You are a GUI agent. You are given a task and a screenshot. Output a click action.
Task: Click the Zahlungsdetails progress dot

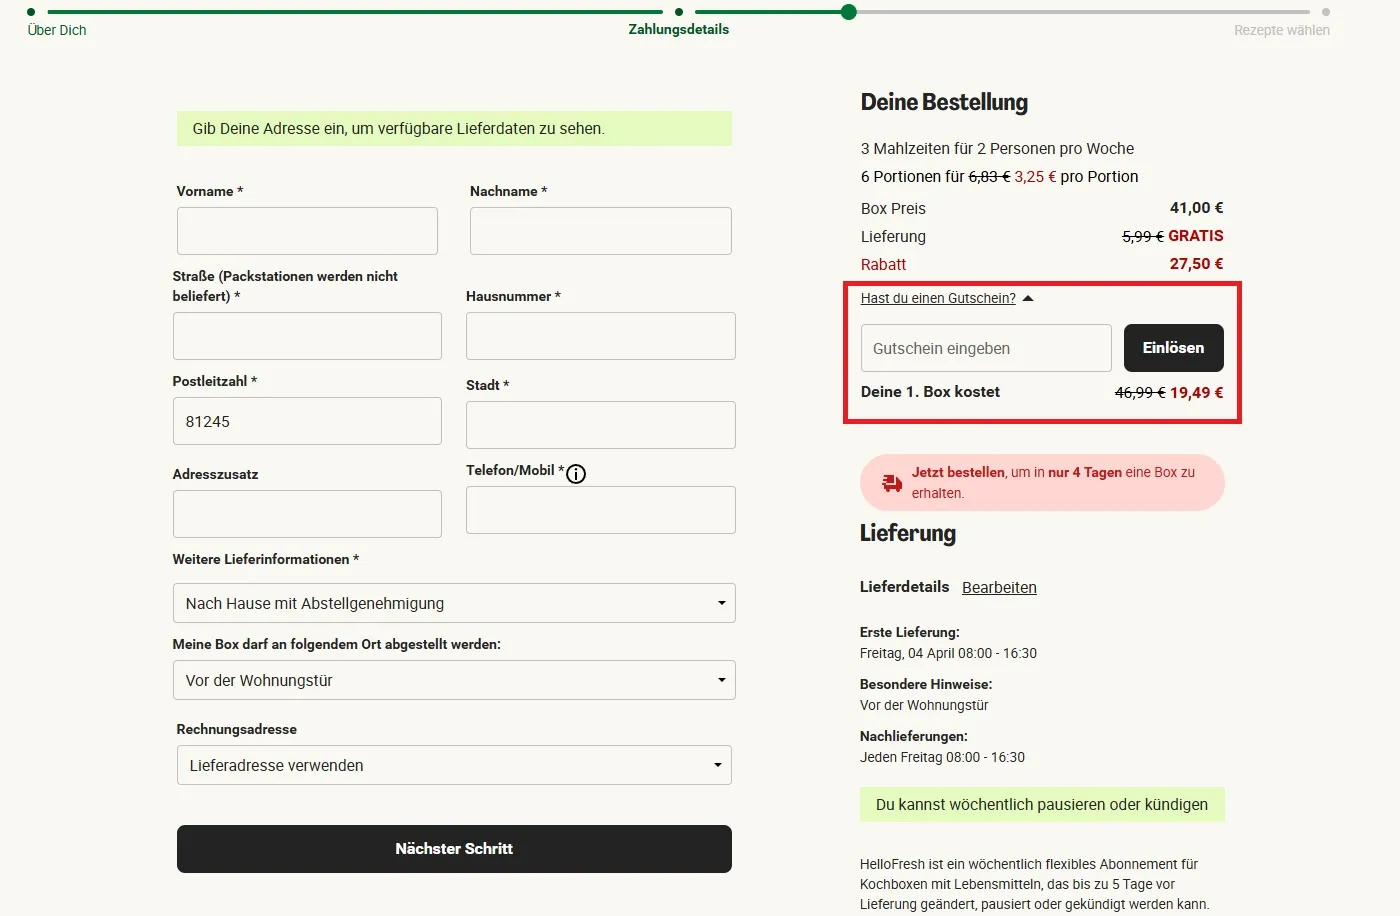(x=679, y=12)
